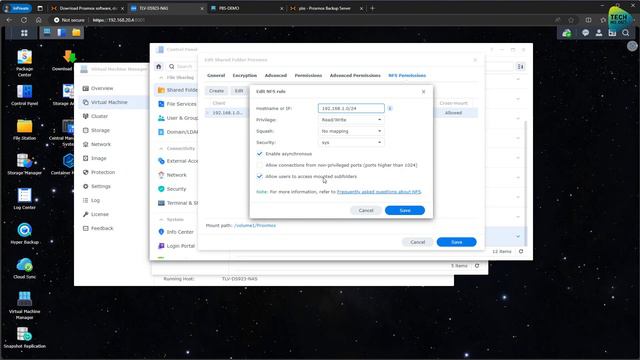This screenshot has height=360, width=640.
Task: Open DSM user options person icon
Action: (x=599, y=33)
